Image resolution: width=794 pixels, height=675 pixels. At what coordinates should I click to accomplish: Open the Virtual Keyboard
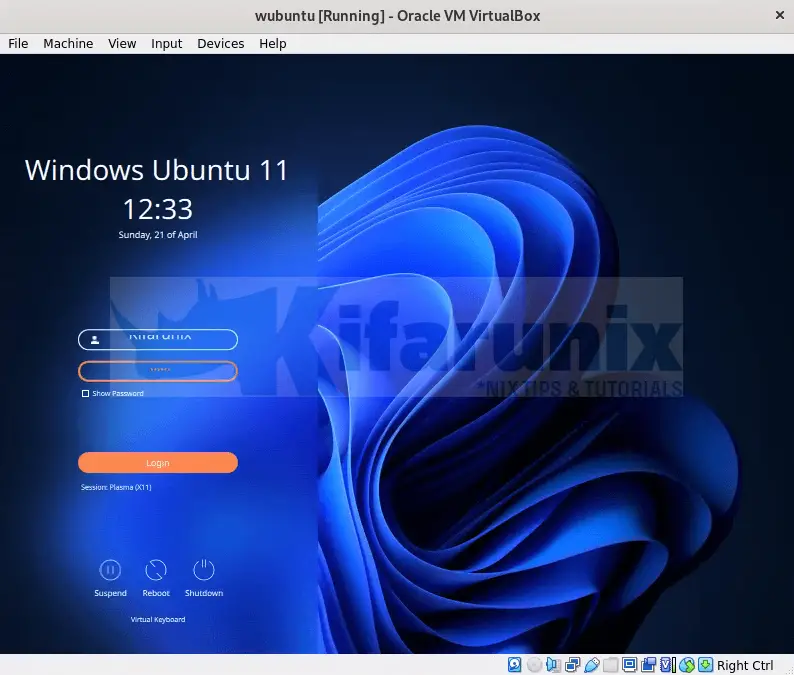(x=158, y=619)
